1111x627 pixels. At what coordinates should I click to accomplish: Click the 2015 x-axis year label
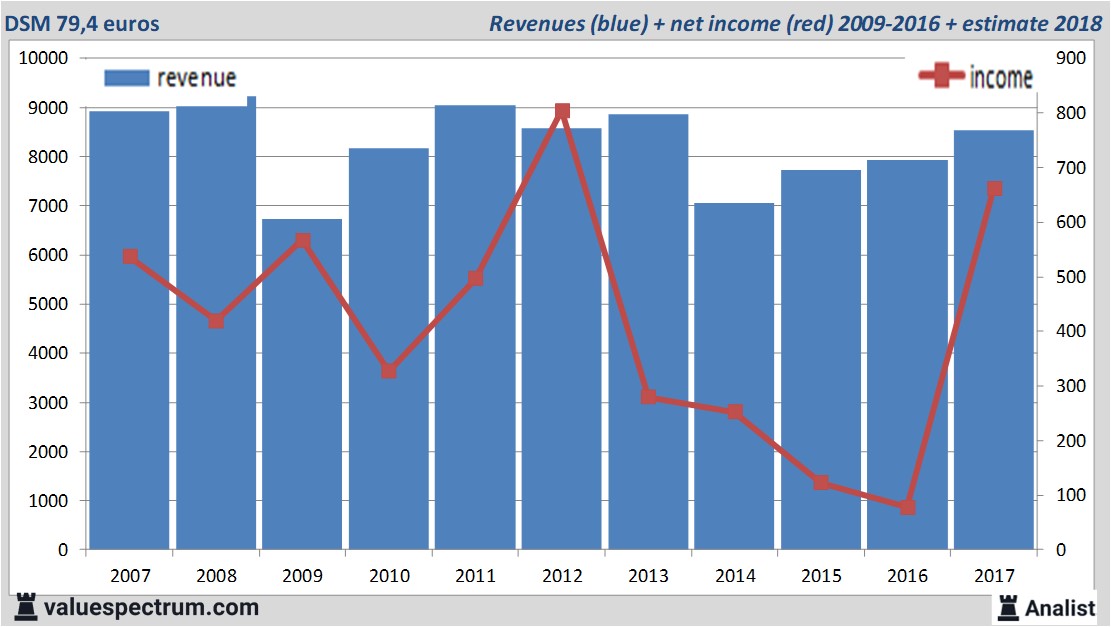pos(821,576)
